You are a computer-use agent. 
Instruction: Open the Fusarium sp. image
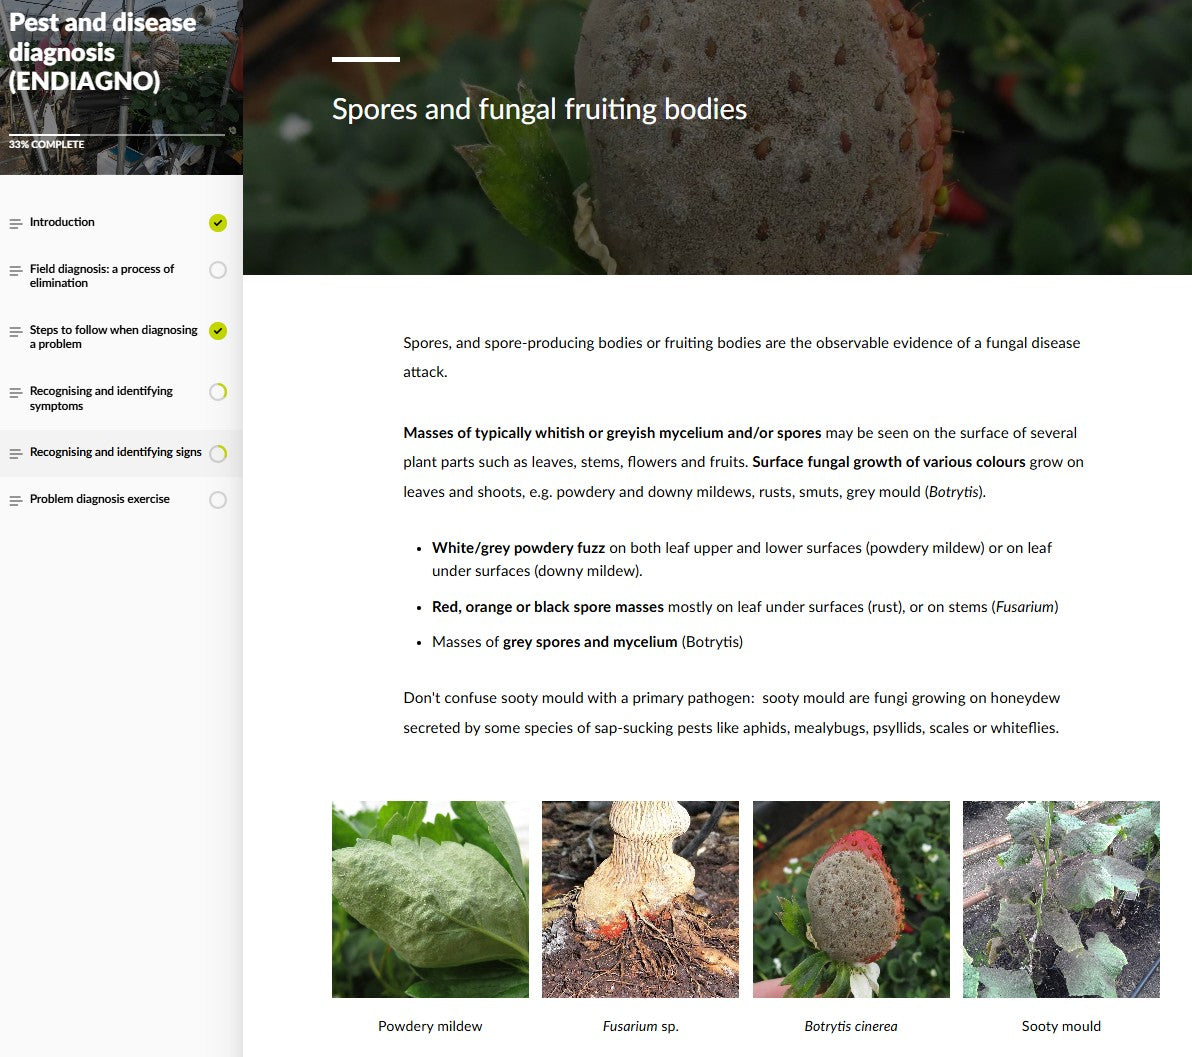(x=640, y=899)
